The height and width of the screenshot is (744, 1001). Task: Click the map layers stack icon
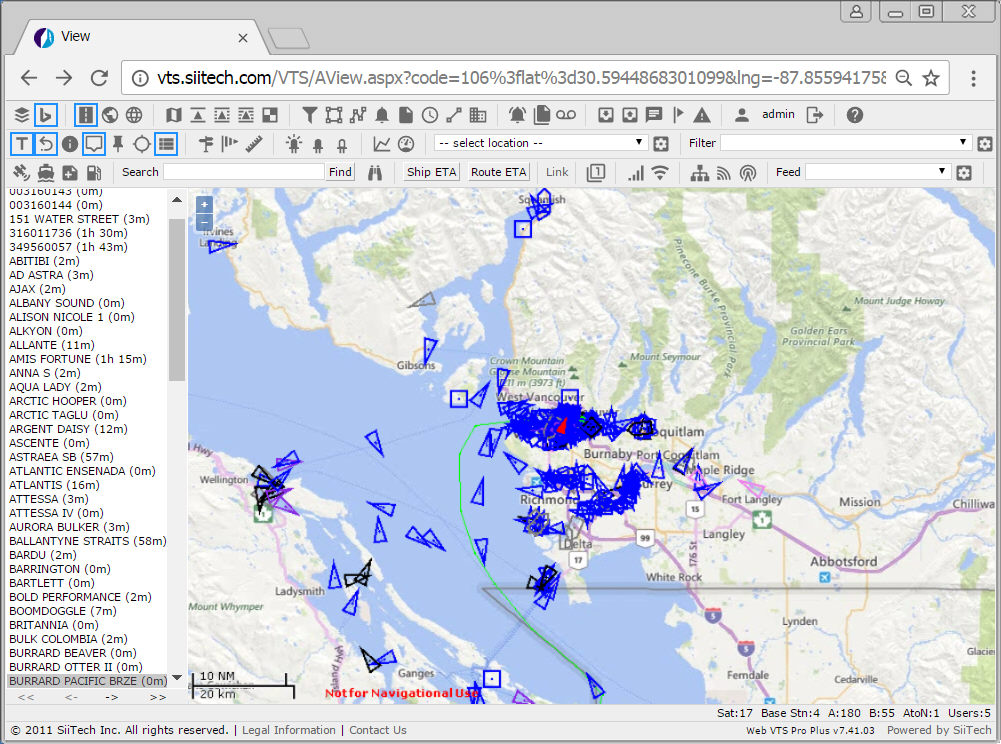[x=21, y=115]
